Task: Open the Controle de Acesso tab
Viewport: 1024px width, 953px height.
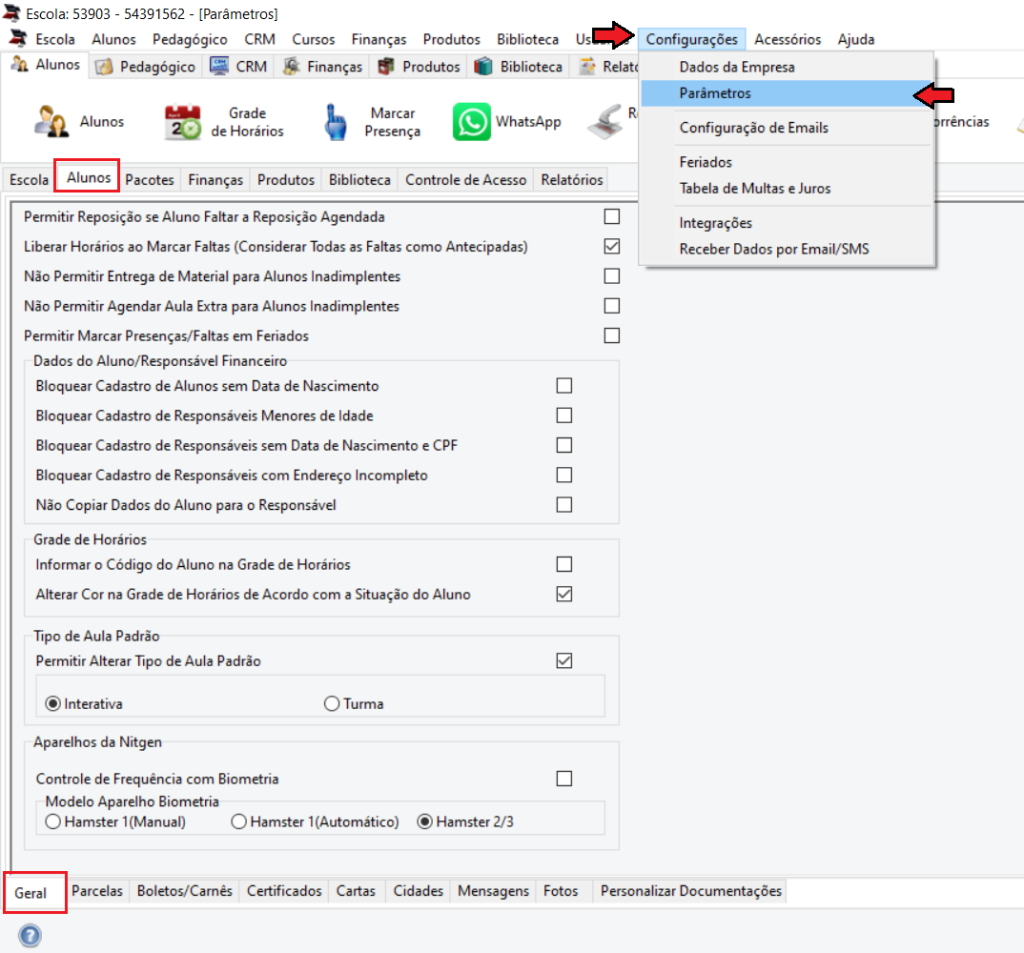Action: coord(466,180)
